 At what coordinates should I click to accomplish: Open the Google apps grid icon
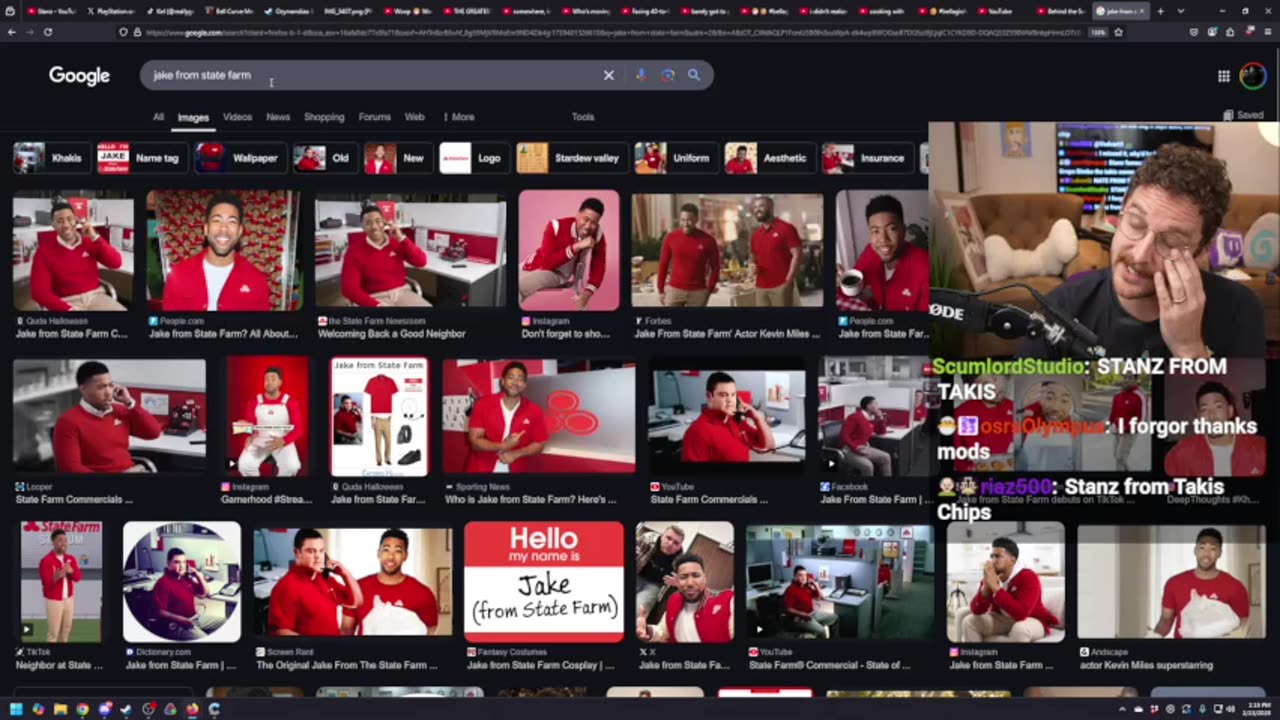click(x=1224, y=76)
